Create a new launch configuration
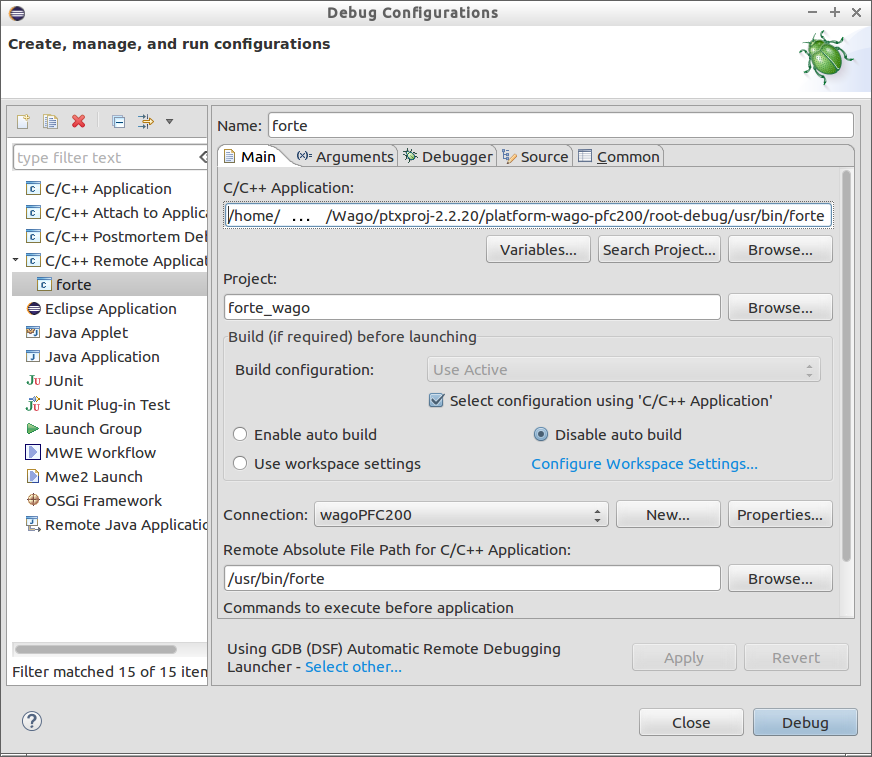This screenshot has width=872, height=757. point(21,121)
